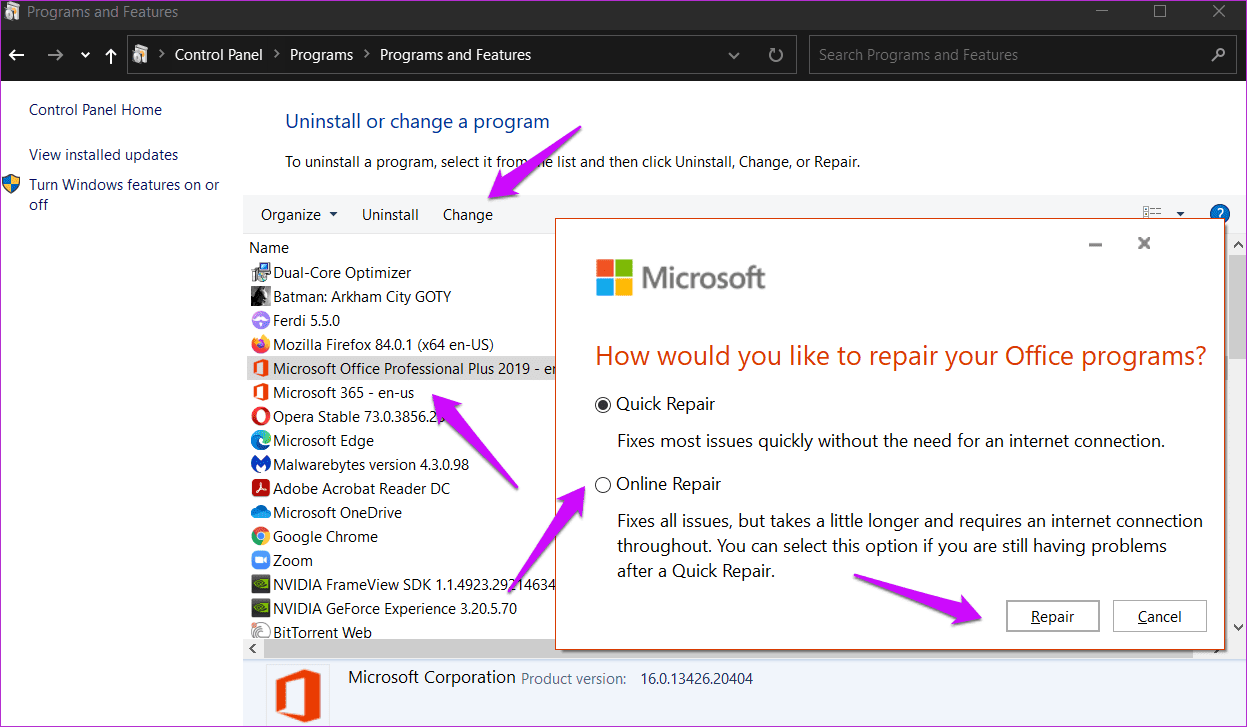This screenshot has height=727, width=1247.
Task: Sort by the Name column header
Action: 269,247
